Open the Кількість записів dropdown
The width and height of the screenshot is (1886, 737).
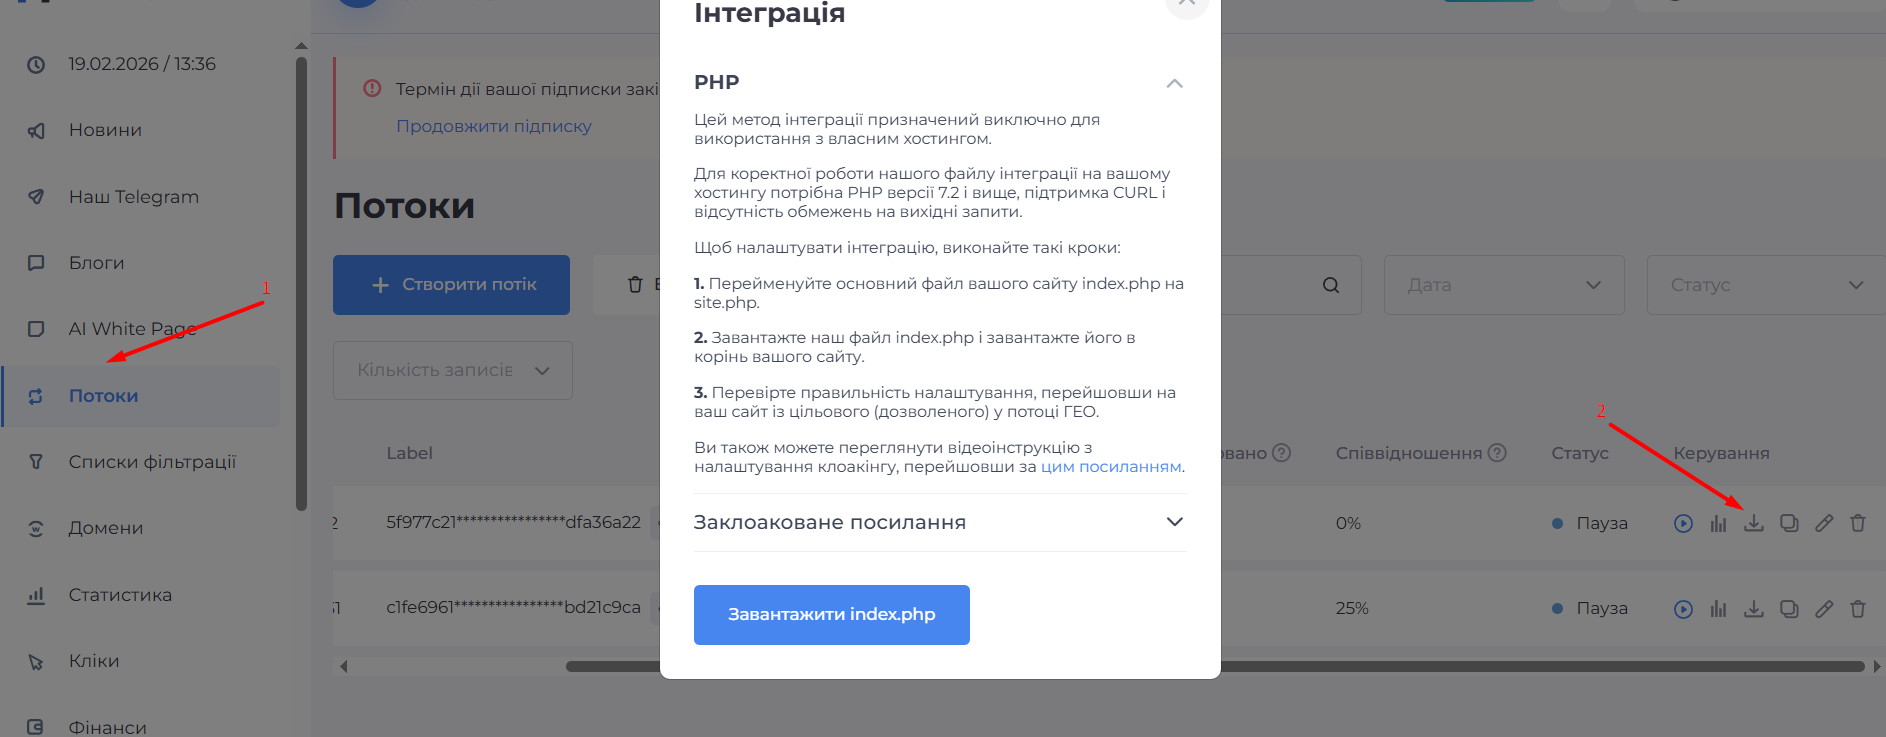click(x=452, y=370)
